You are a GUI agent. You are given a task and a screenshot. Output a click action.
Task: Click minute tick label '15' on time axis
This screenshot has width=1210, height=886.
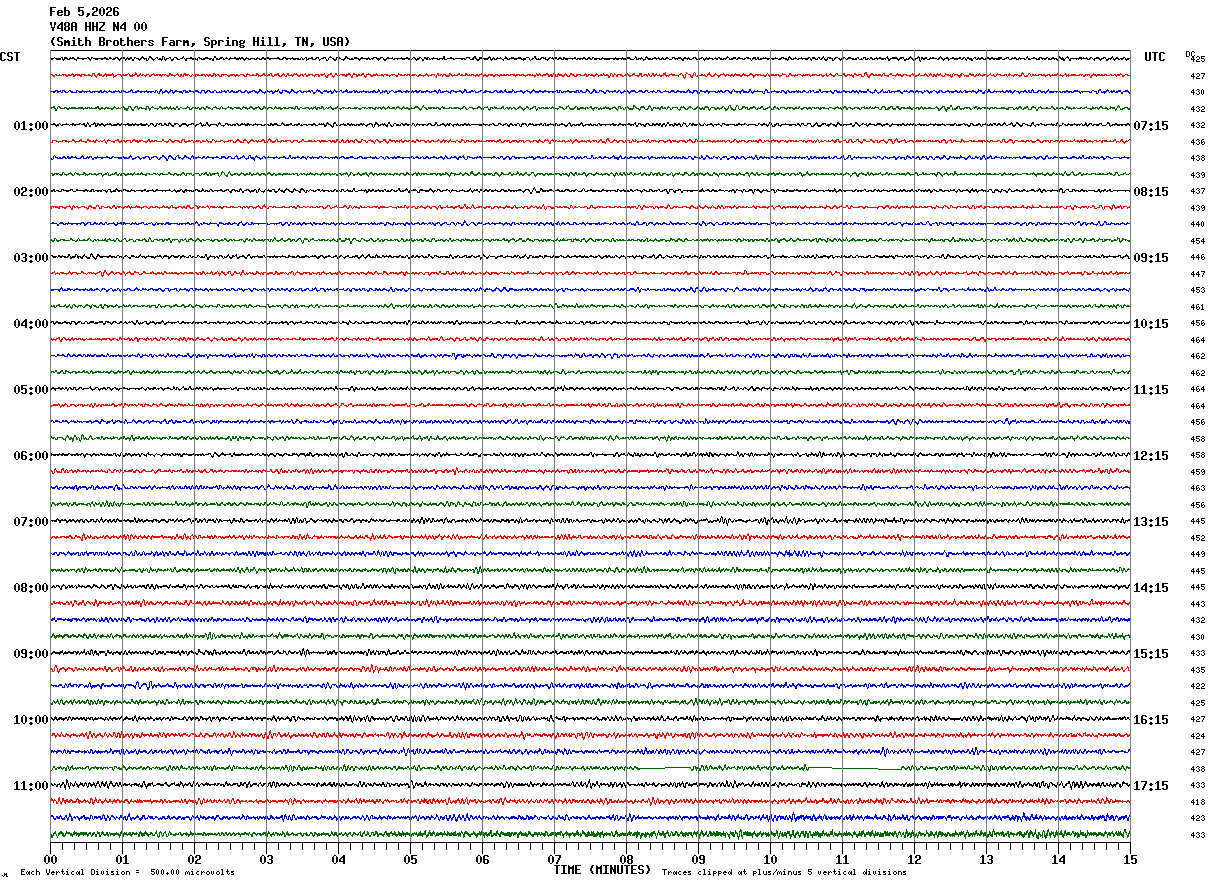1130,859
